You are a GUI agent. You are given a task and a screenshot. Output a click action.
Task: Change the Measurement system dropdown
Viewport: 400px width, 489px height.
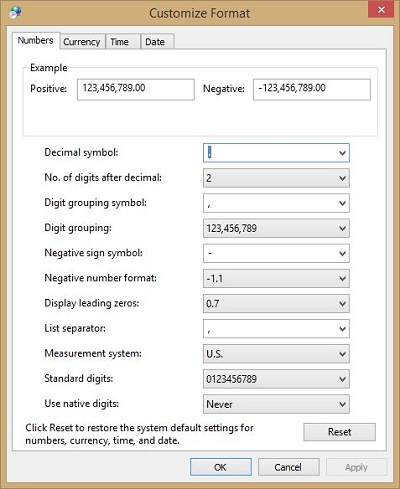click(276, 354)
